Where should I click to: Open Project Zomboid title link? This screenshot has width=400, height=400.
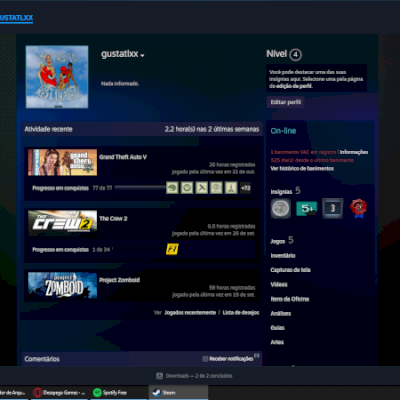pos(119,280)
